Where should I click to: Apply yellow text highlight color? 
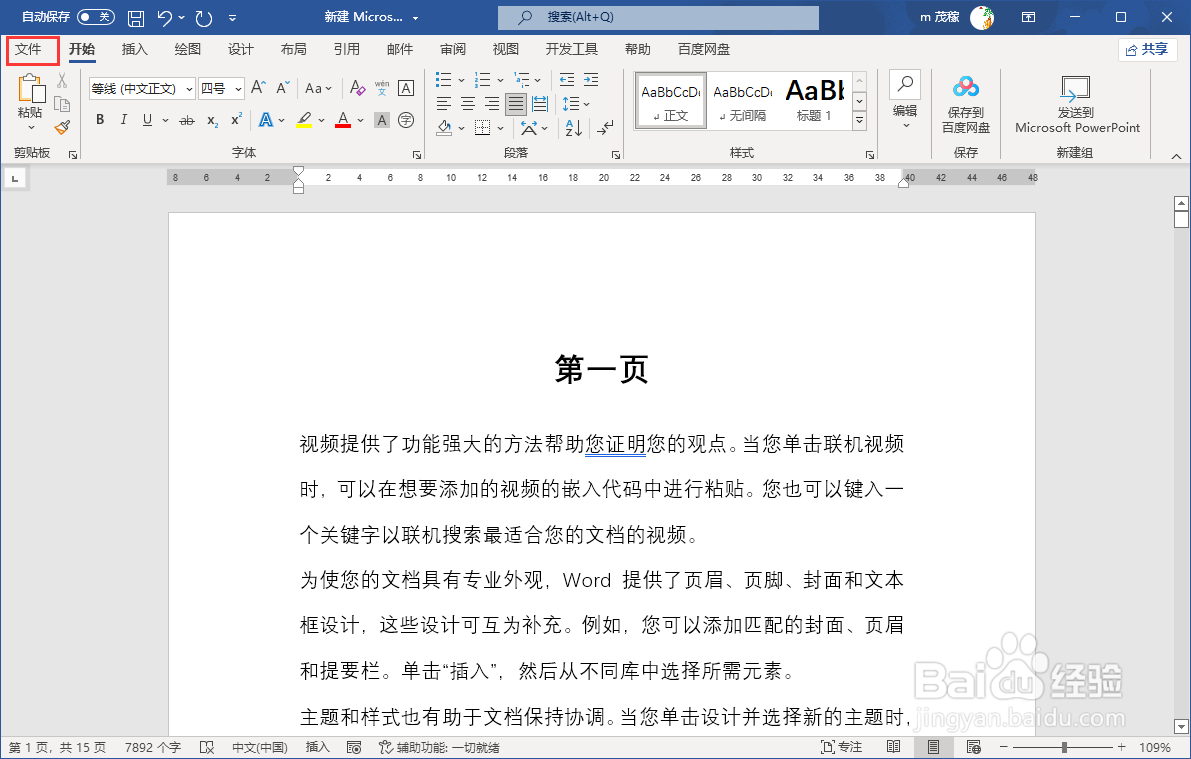point(304,120)
